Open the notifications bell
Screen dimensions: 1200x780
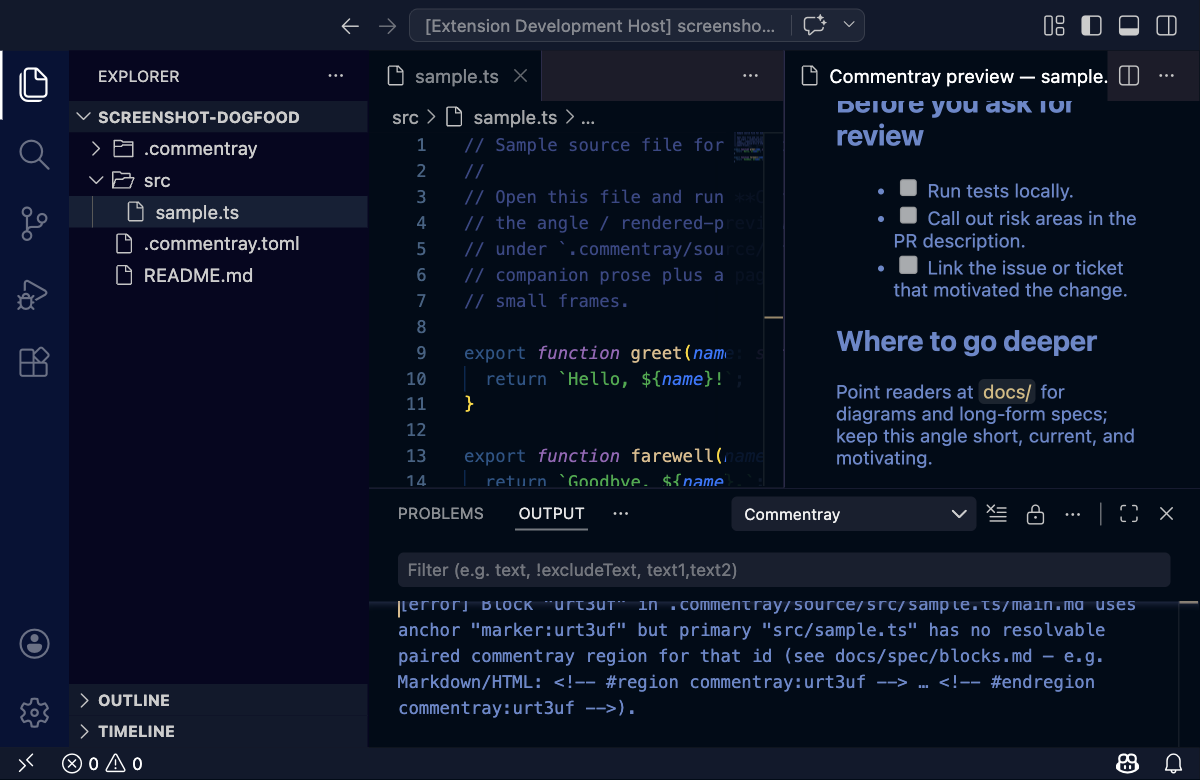[x=1174, y=764]
